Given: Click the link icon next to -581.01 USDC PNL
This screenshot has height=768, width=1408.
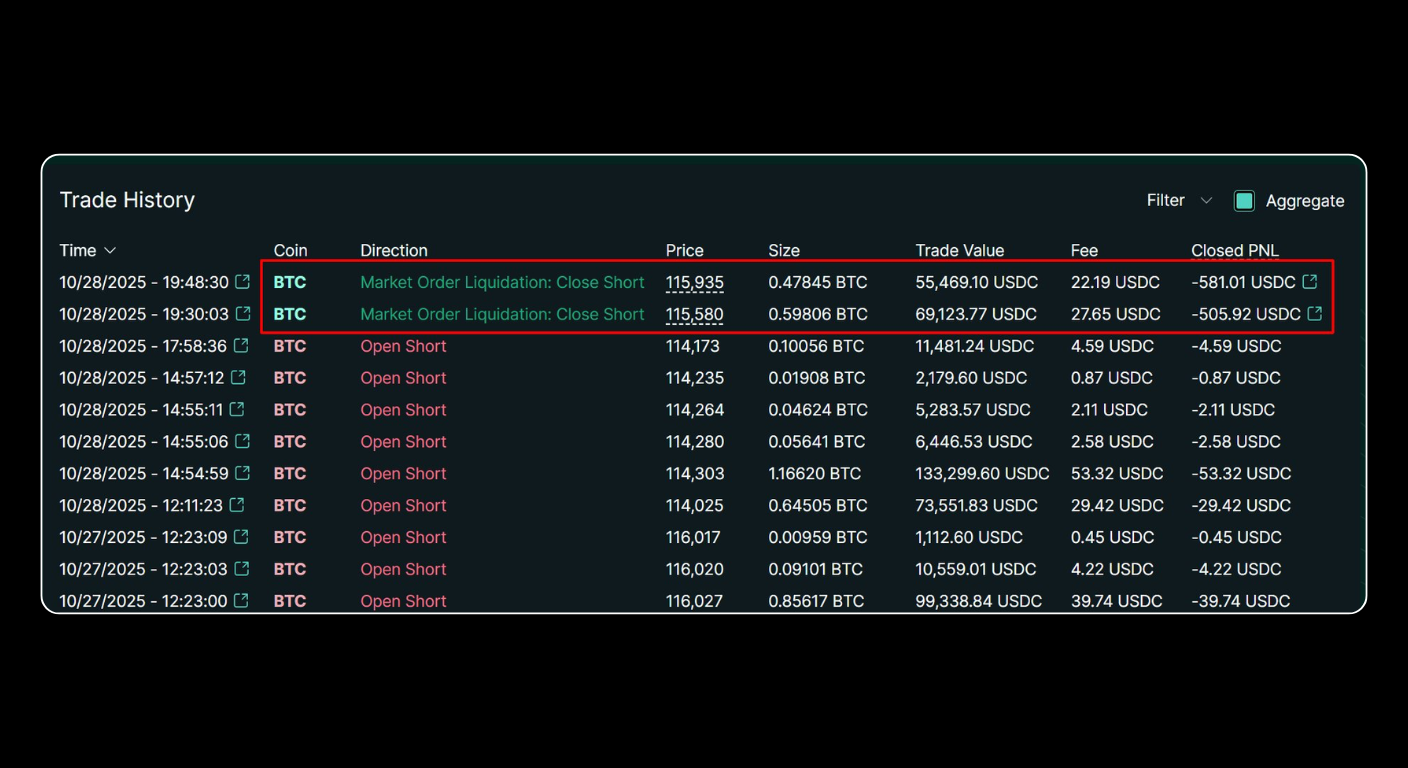Looking at the screenshot, I should coord(1310,282).
